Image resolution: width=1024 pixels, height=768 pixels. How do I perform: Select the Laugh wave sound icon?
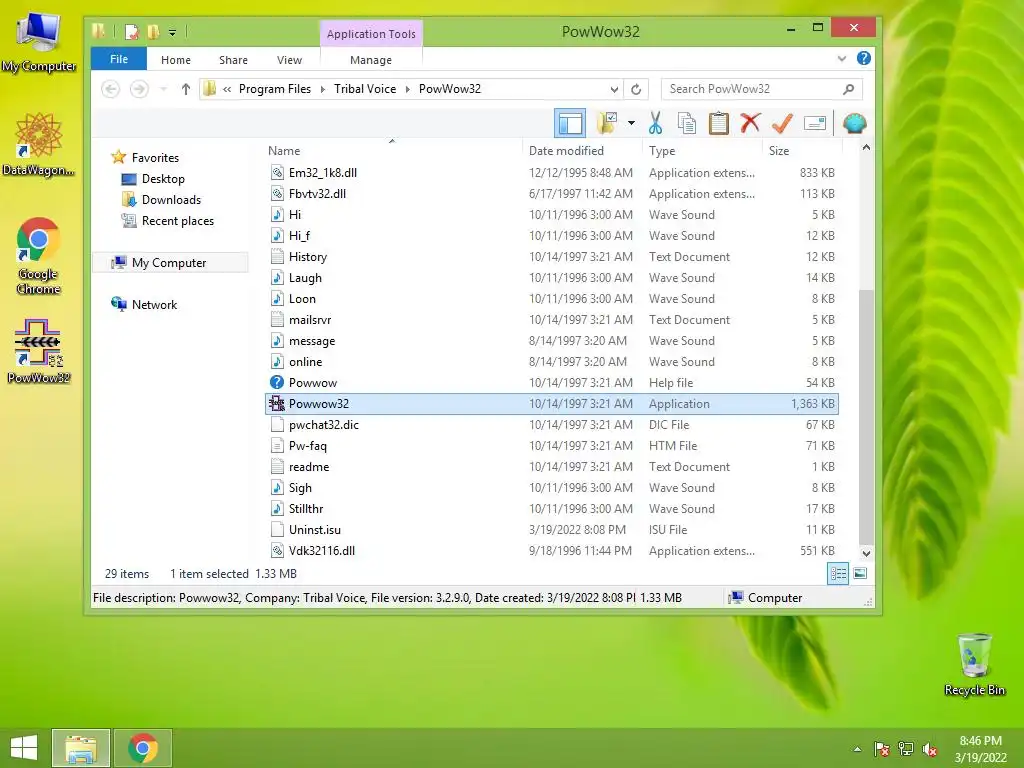click(277, 278)
